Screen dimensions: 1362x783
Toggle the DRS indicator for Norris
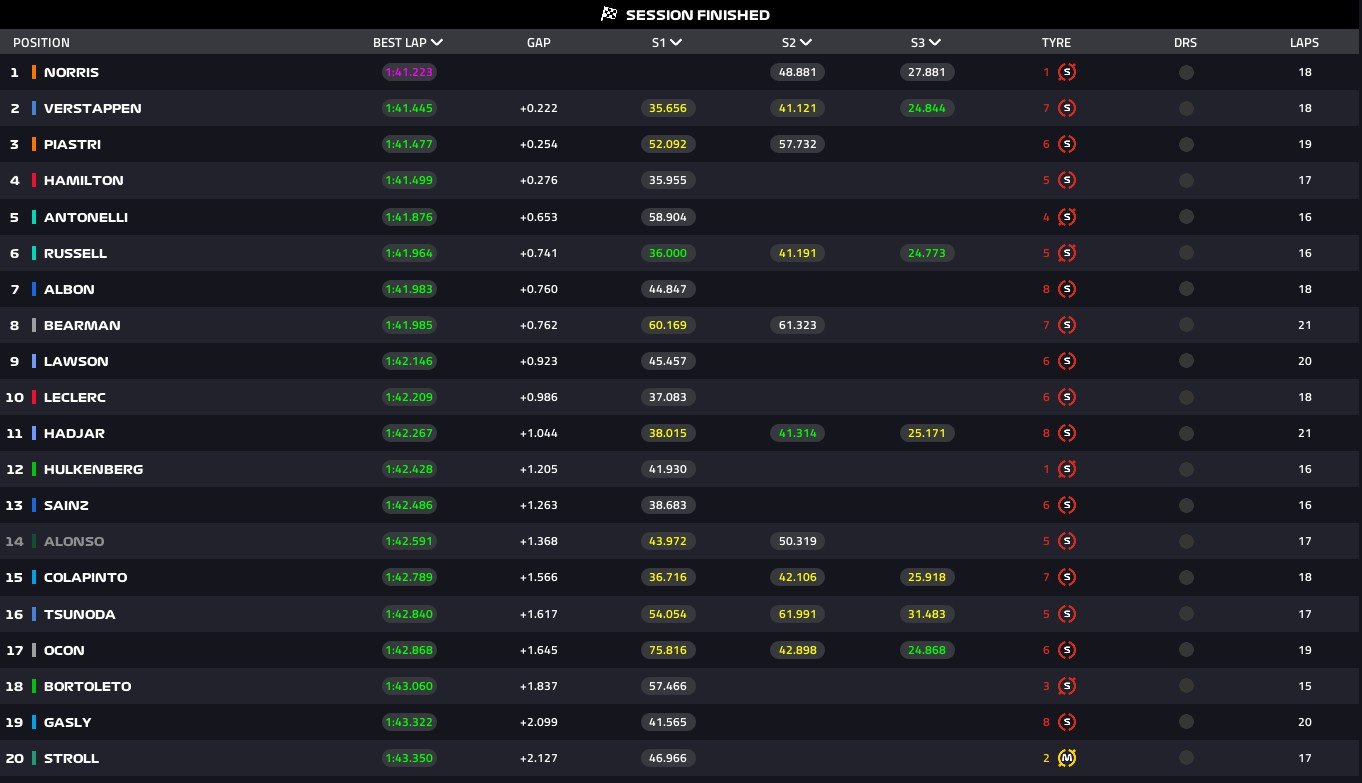coord(1185,72)
